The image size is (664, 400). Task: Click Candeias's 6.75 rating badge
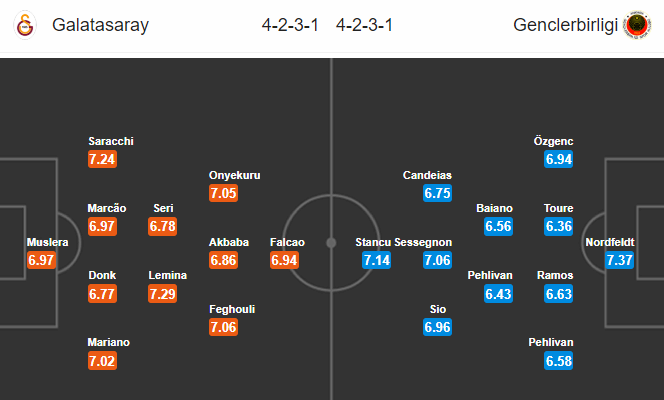[437, 193]
